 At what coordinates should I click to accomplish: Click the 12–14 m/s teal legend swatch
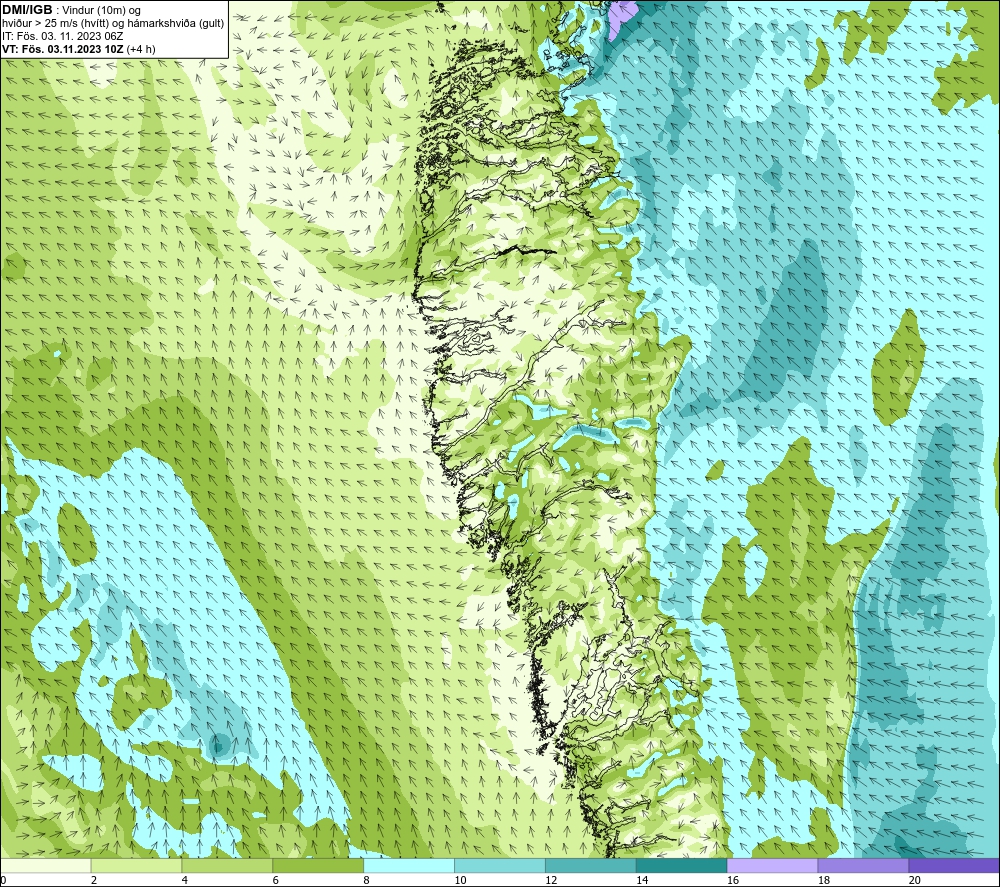pos(591,865)
